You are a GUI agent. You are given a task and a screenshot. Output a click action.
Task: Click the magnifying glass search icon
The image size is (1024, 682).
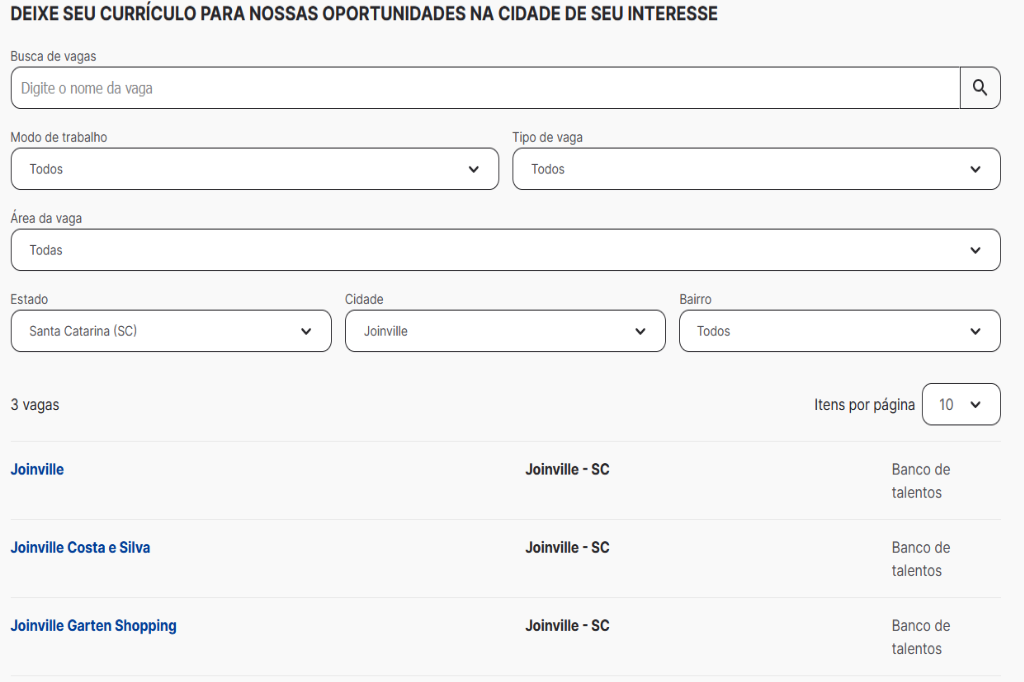(980, 88)
